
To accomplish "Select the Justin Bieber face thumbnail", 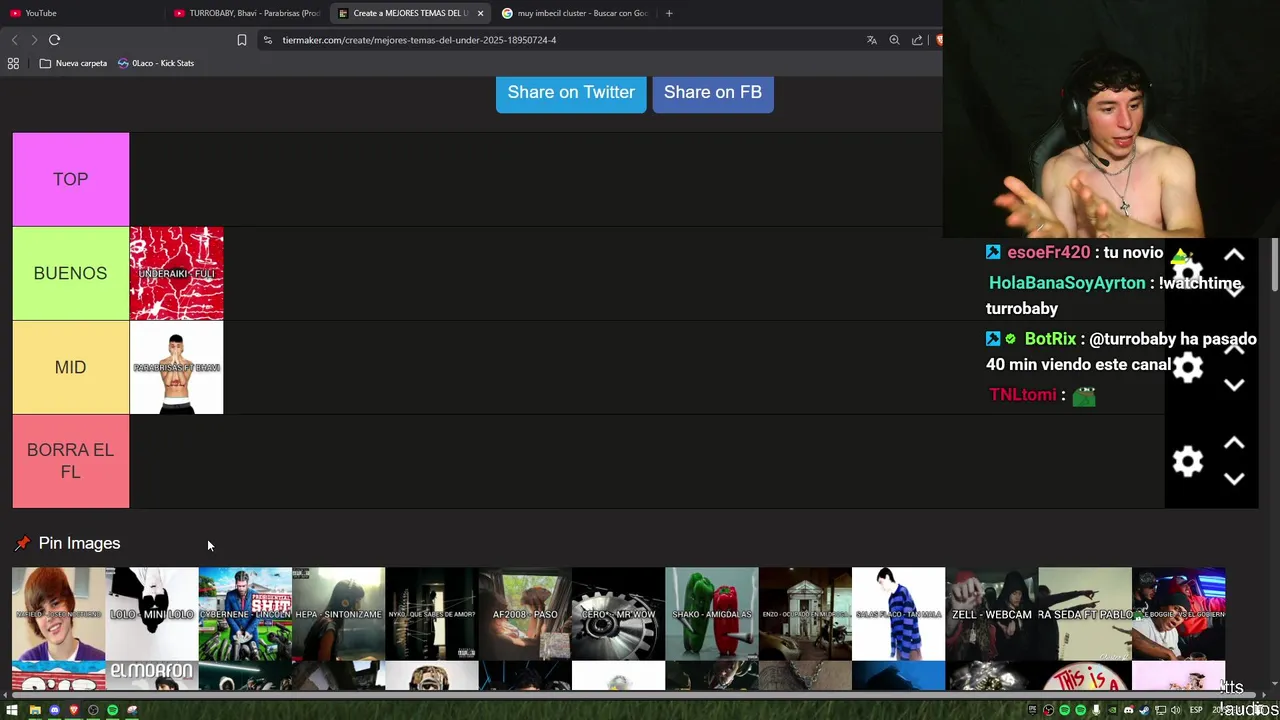I will point(58,614).
